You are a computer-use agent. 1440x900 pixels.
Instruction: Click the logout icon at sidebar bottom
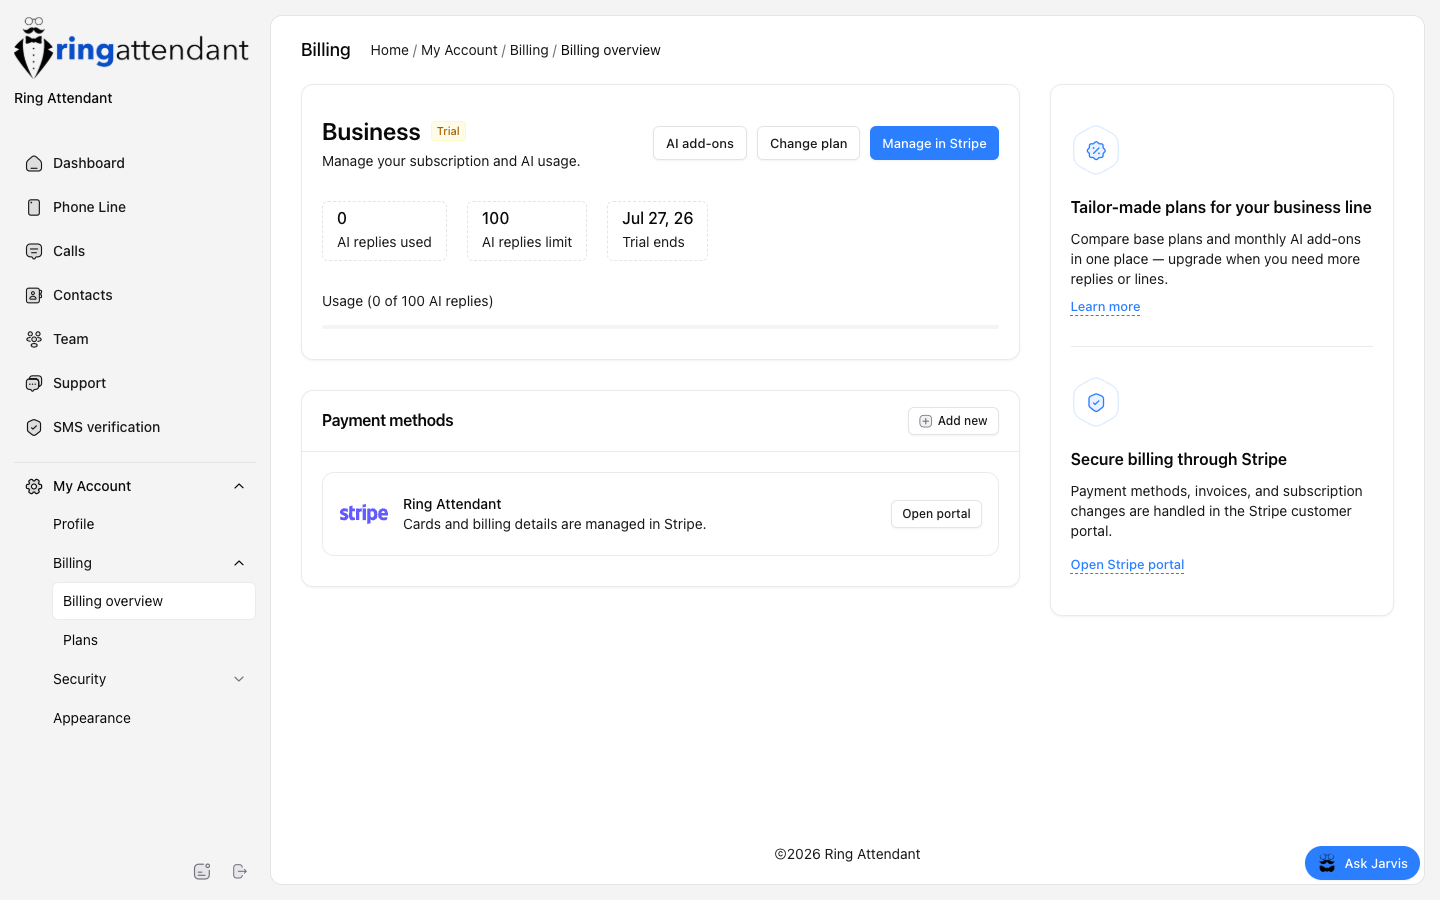coord(240,871)
